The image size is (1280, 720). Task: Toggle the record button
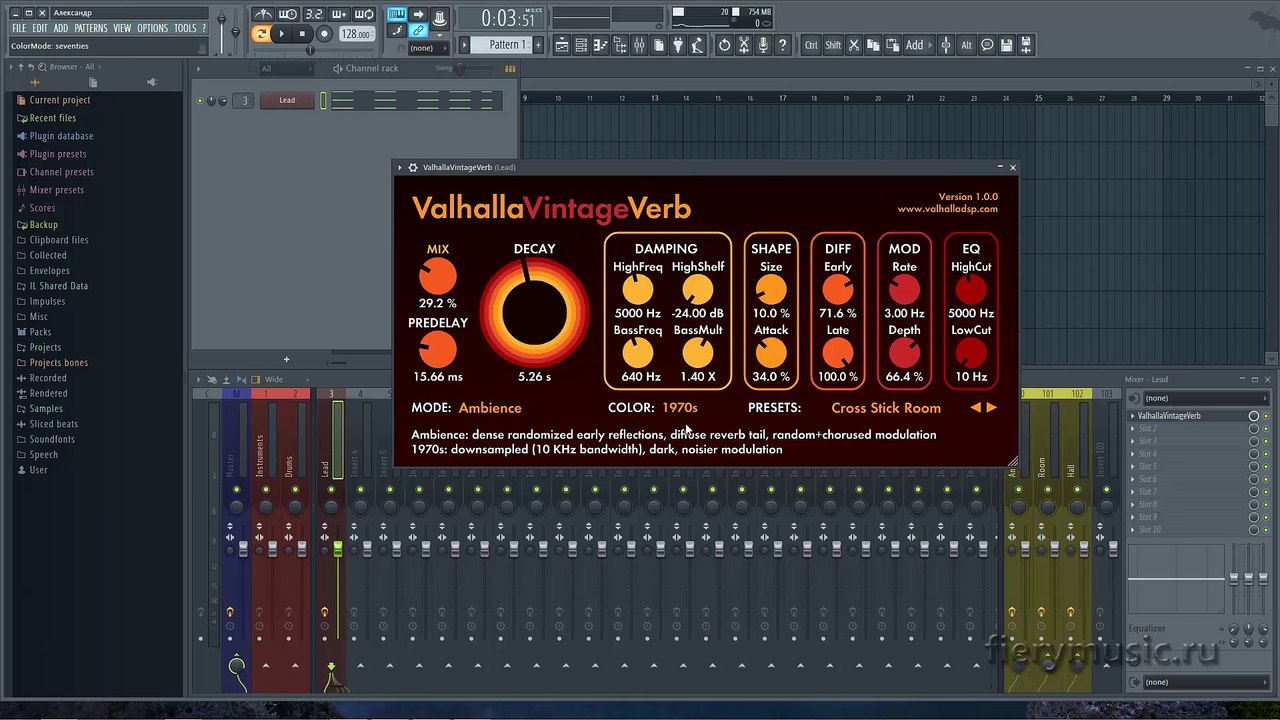click(x=324, y=34)
